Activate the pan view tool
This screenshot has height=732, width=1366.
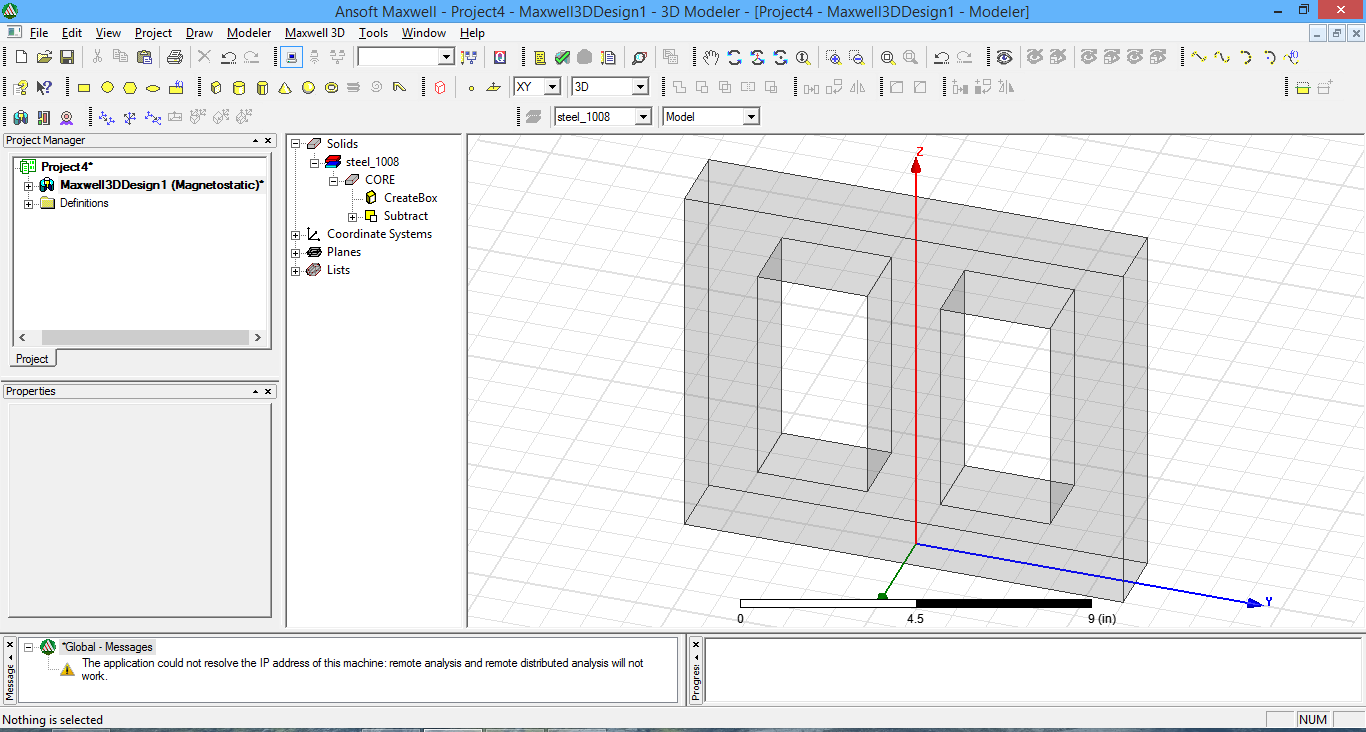pyautogui.click(x=712, y=57)
